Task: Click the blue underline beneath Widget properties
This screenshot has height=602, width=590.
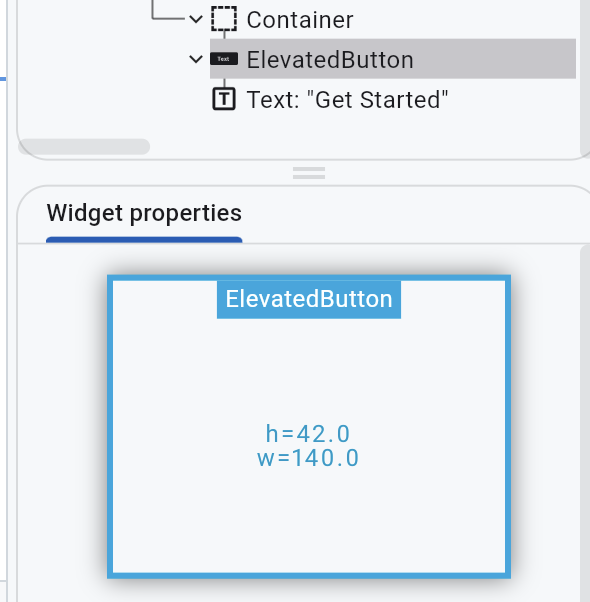Action: 144,240
